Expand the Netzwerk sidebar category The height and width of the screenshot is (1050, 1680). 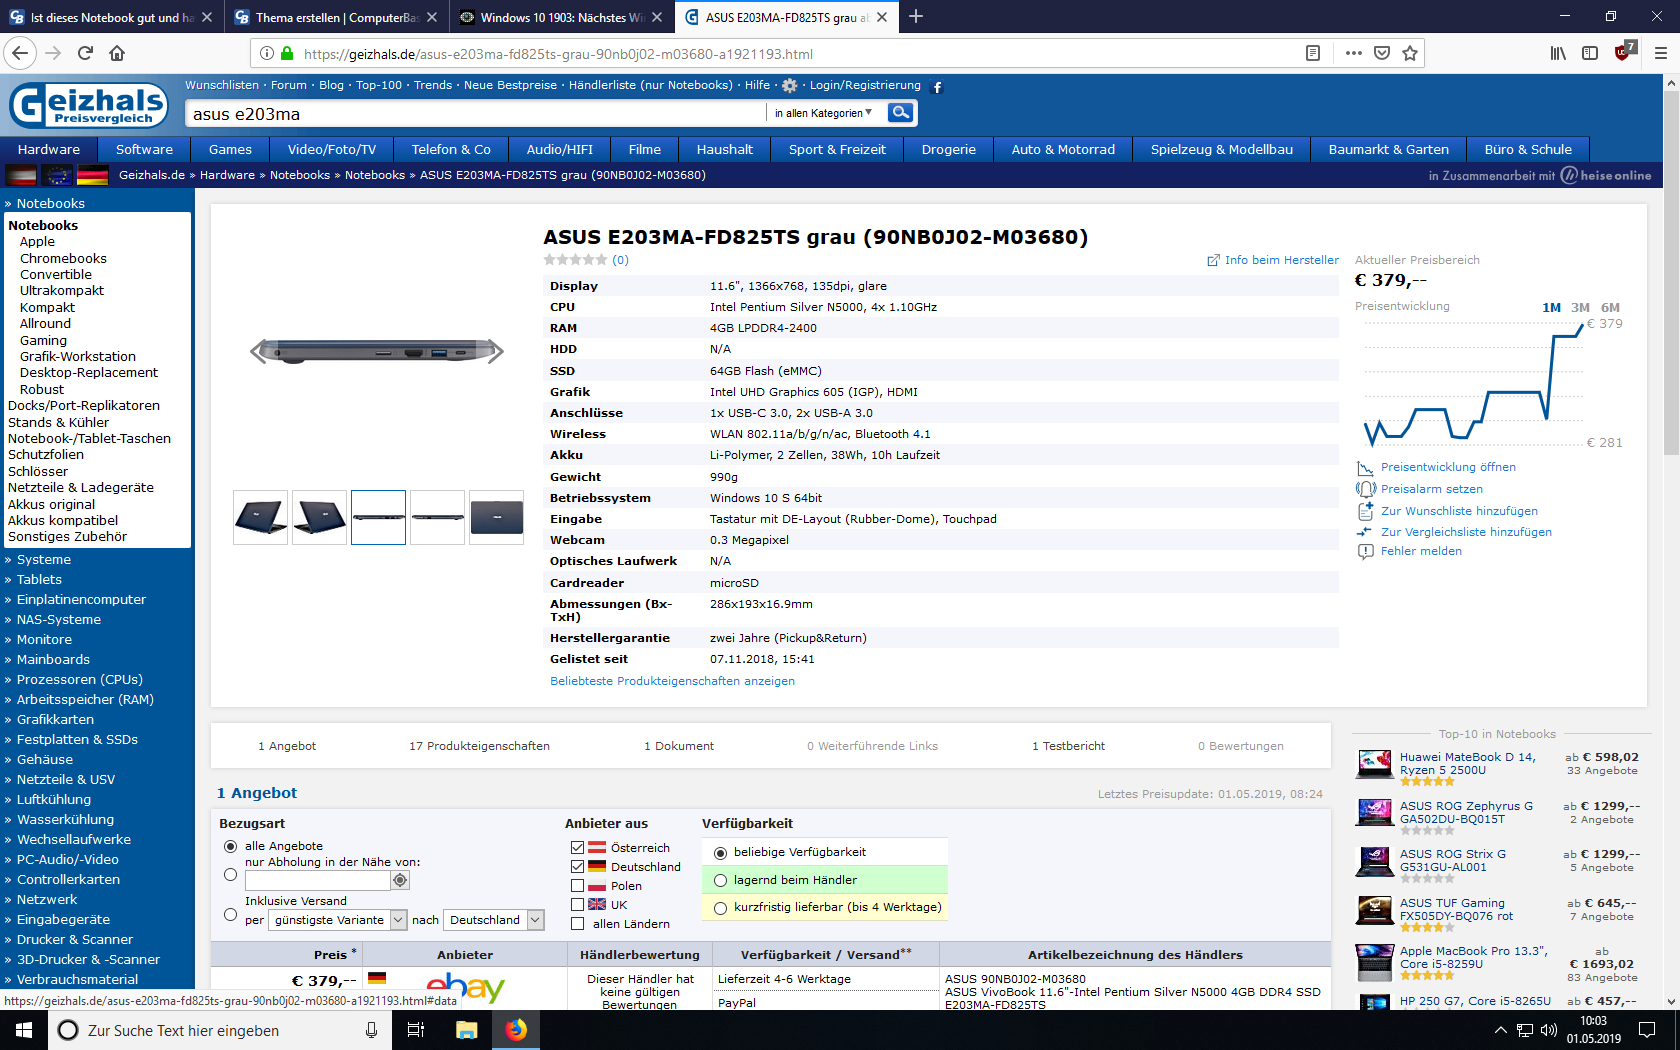(47, 900)
